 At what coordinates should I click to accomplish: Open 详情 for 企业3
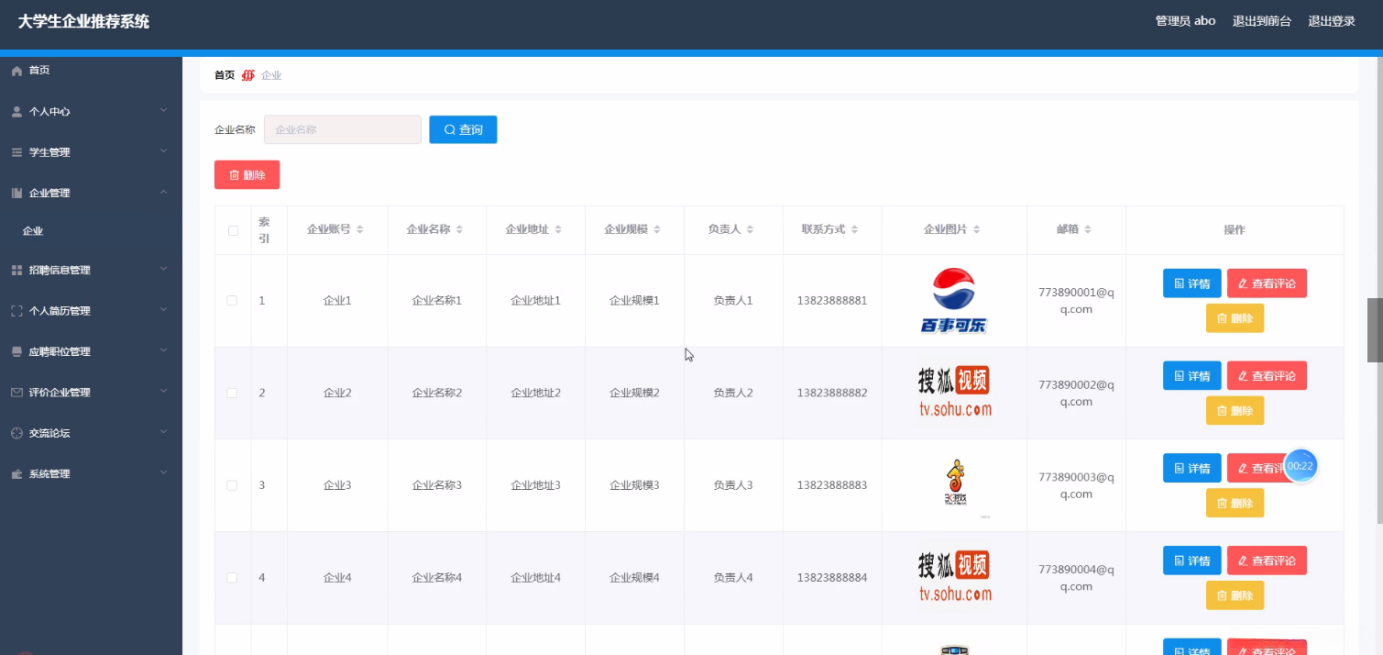1192,468
